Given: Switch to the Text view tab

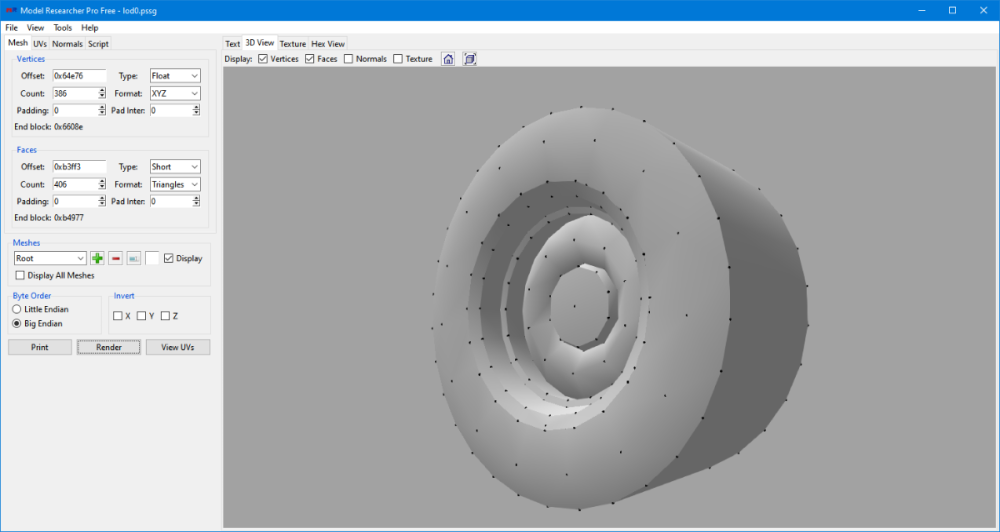Looking at the screenshot, I should coord(233,44).
